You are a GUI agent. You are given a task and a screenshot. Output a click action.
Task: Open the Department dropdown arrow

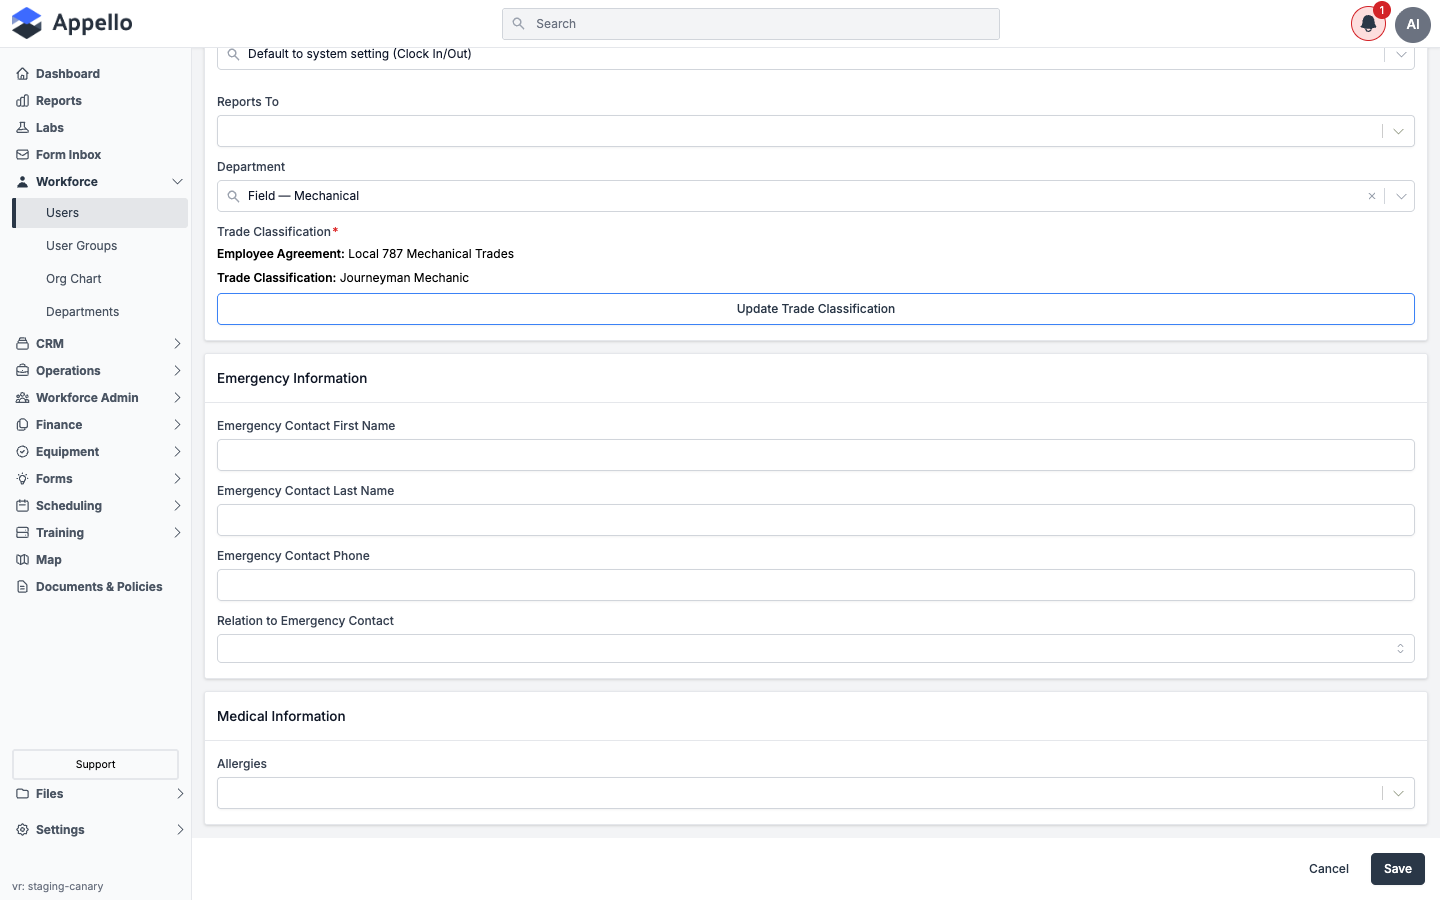[1401, 196]
